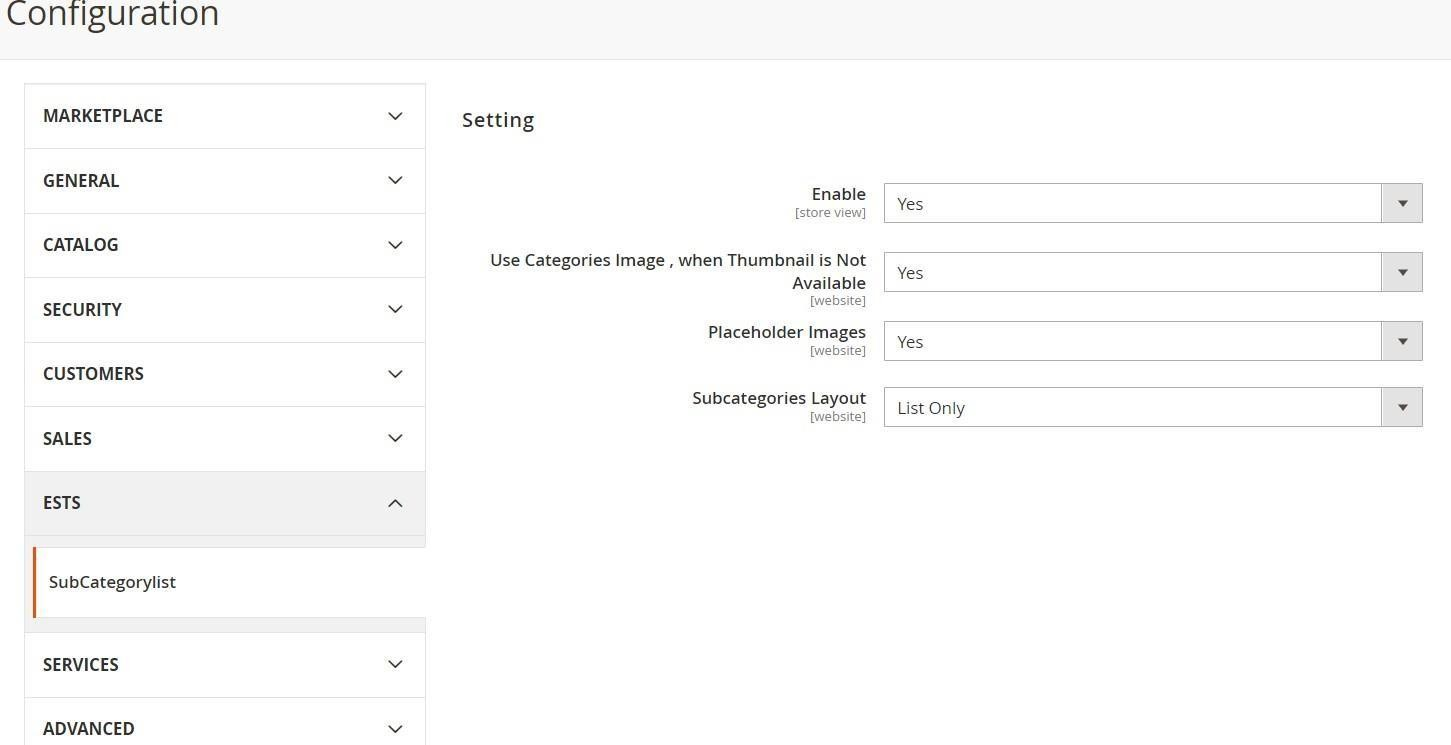Click the SECURITY section chevron icon
The height and width of the screenshot is (745, 1451).
(x=395, y=310)
